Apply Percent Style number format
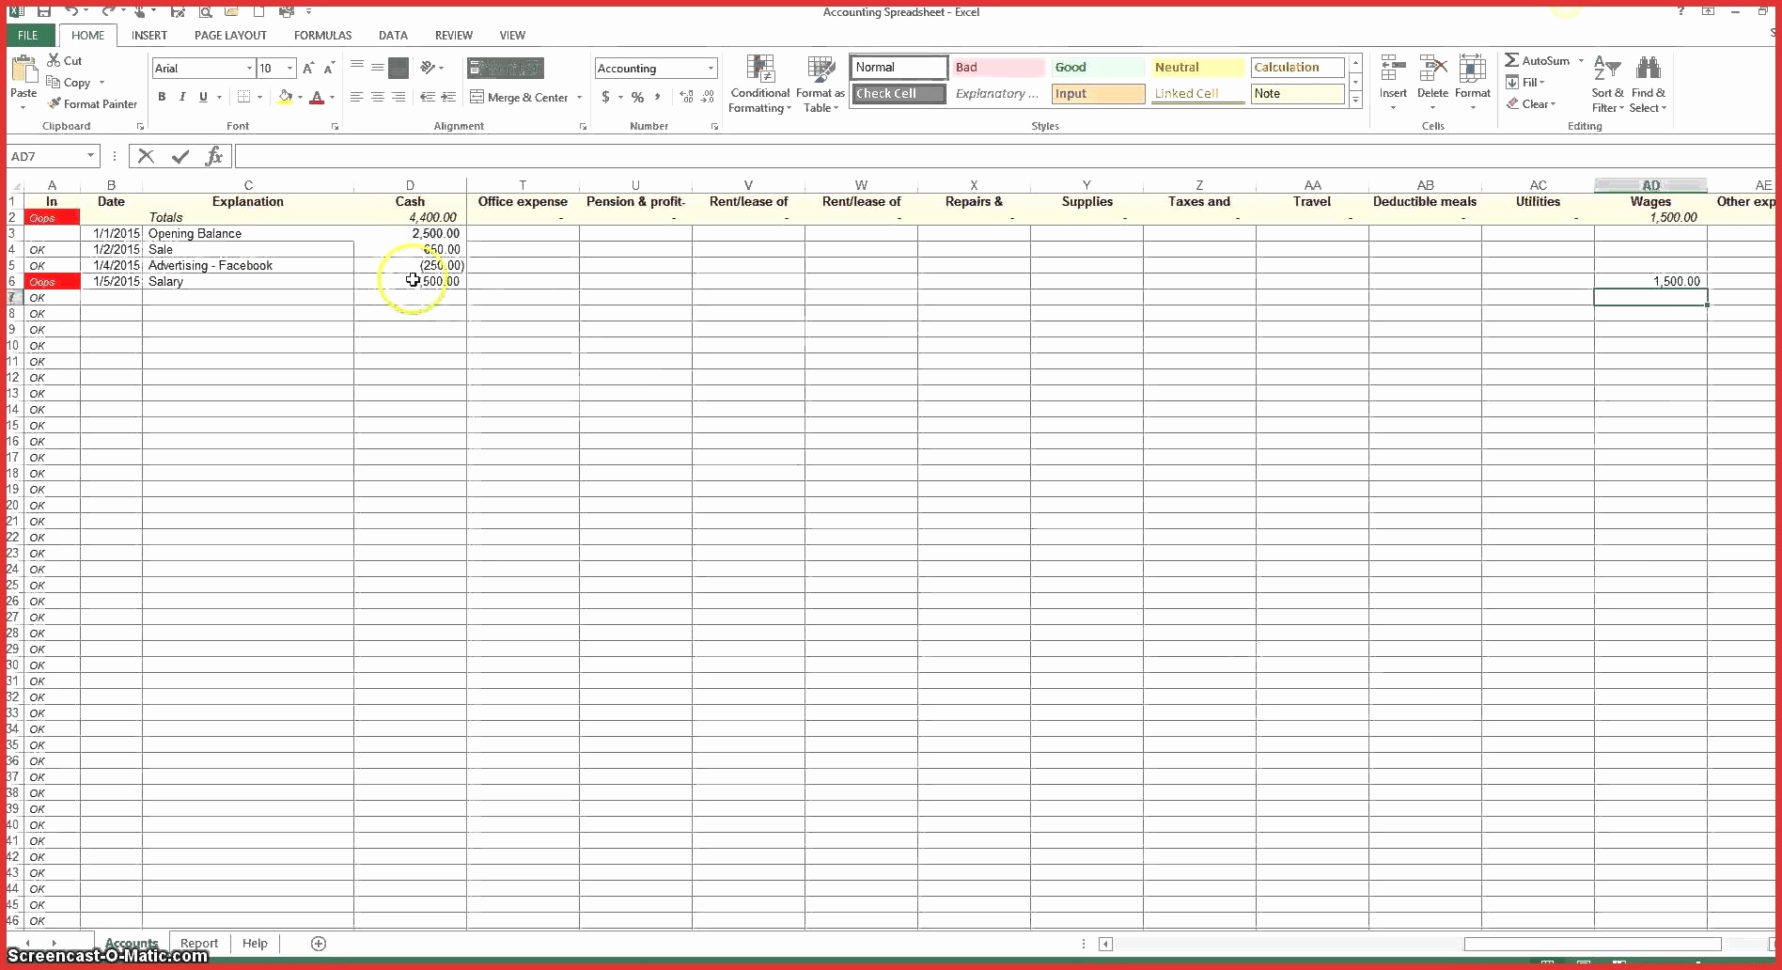Image resolution: width=1782 pixels, height=970 pixels. [x=637, y=97]
